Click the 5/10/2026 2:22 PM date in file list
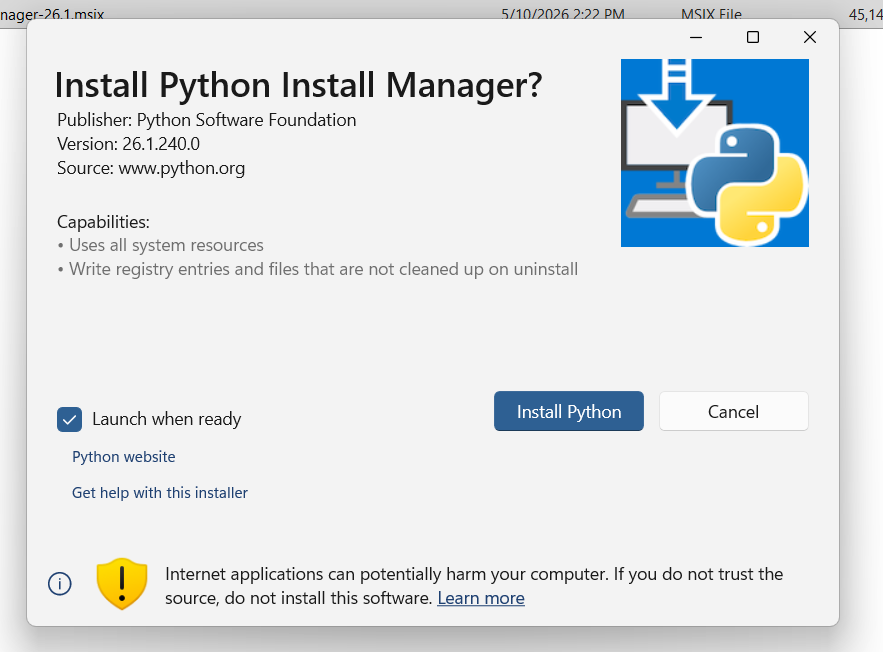The image size is (883, 652). [563, 14]
